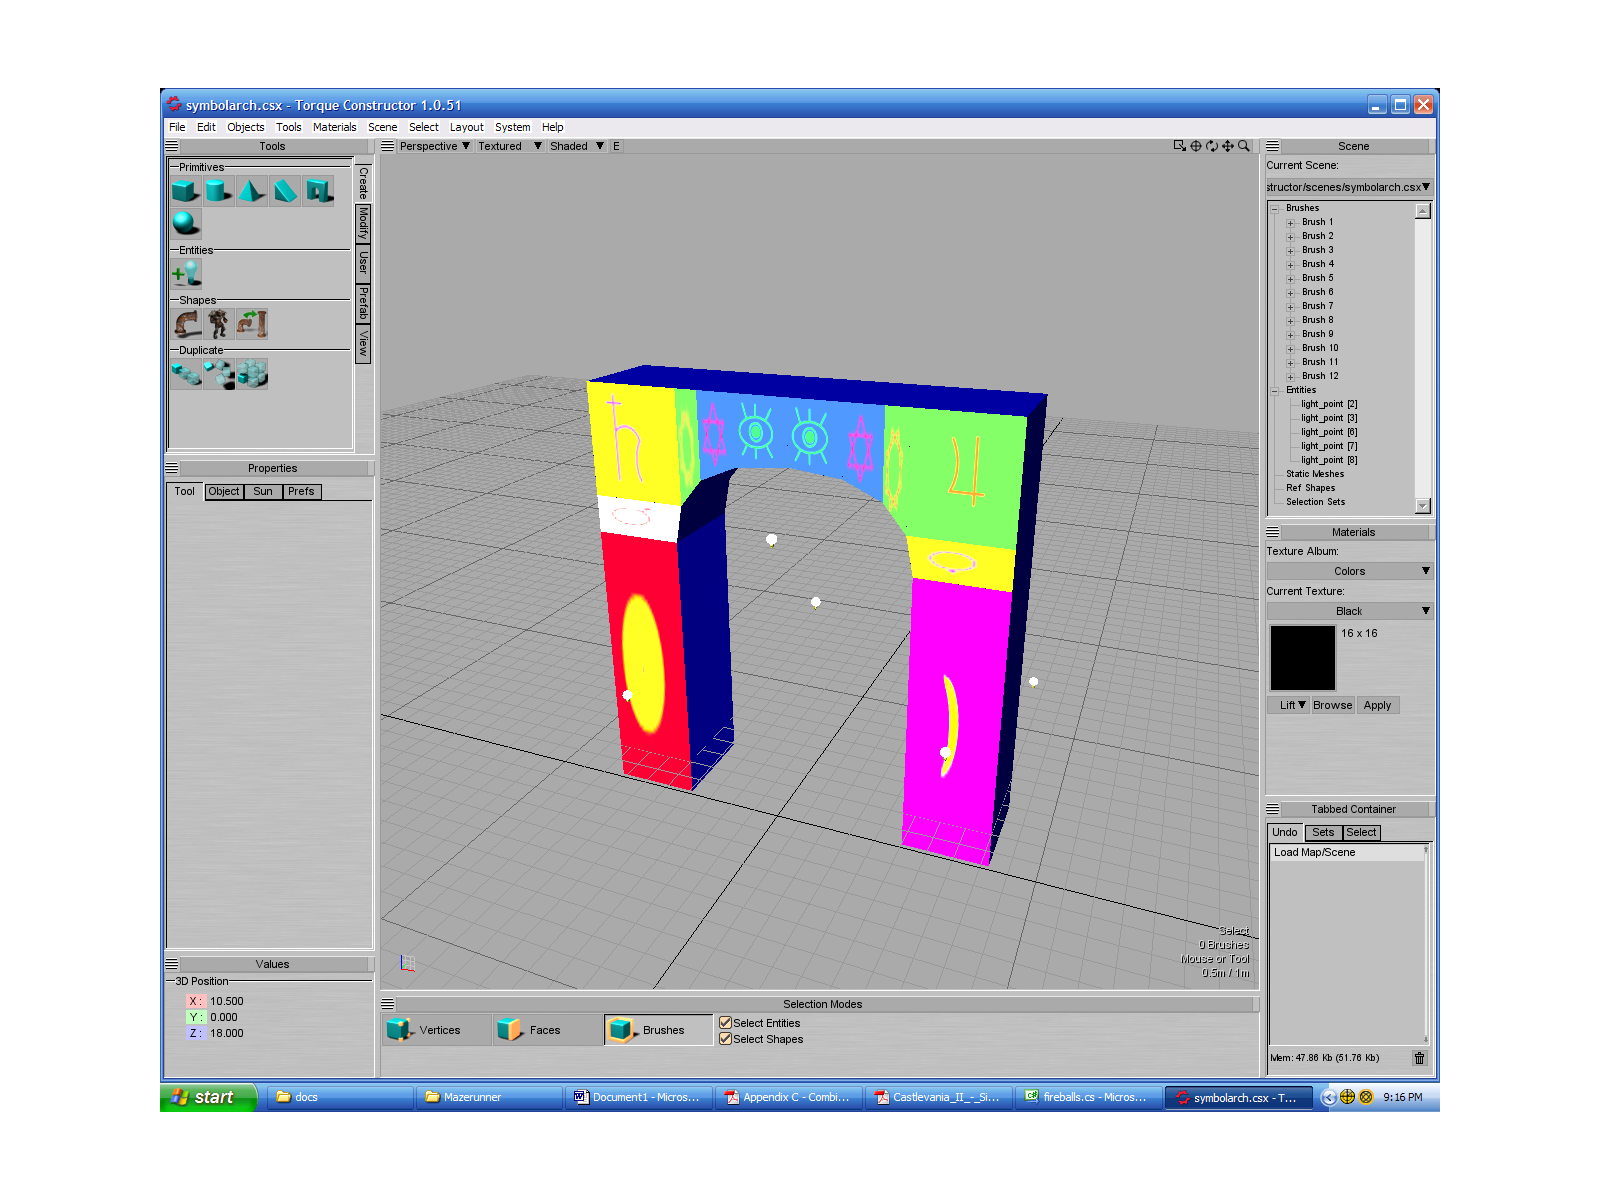This screenshot has height=1200, width=1600.
Task: Click the E button in viewport toolbar
Action: tap(616, 146)
